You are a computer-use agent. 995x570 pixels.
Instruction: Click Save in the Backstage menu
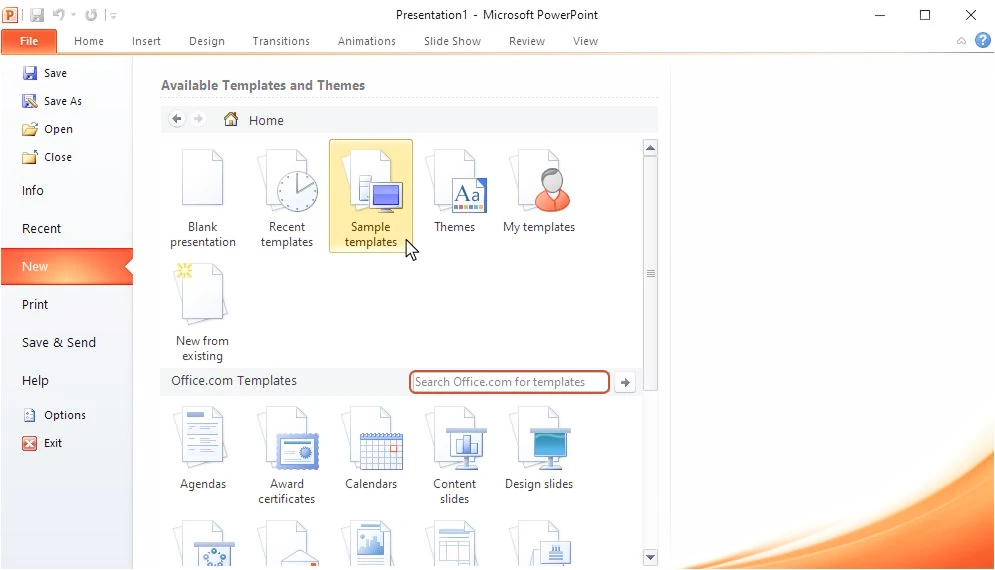(44, 73)
